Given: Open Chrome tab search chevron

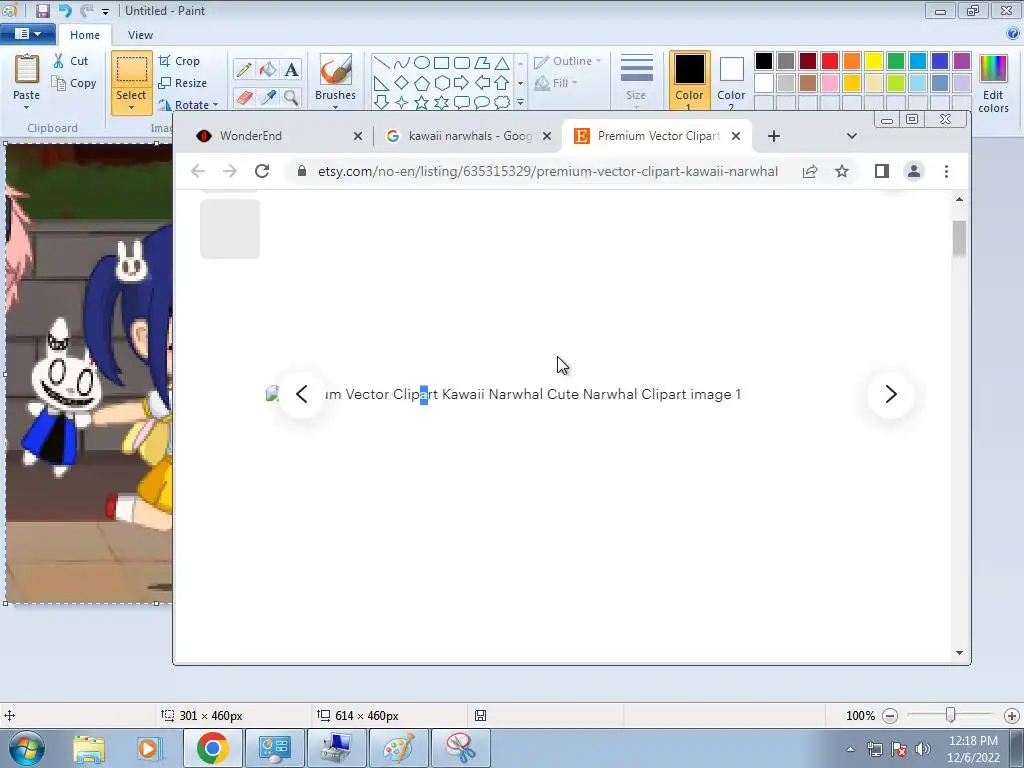Looking at the screenshot, I should [852, 136].
